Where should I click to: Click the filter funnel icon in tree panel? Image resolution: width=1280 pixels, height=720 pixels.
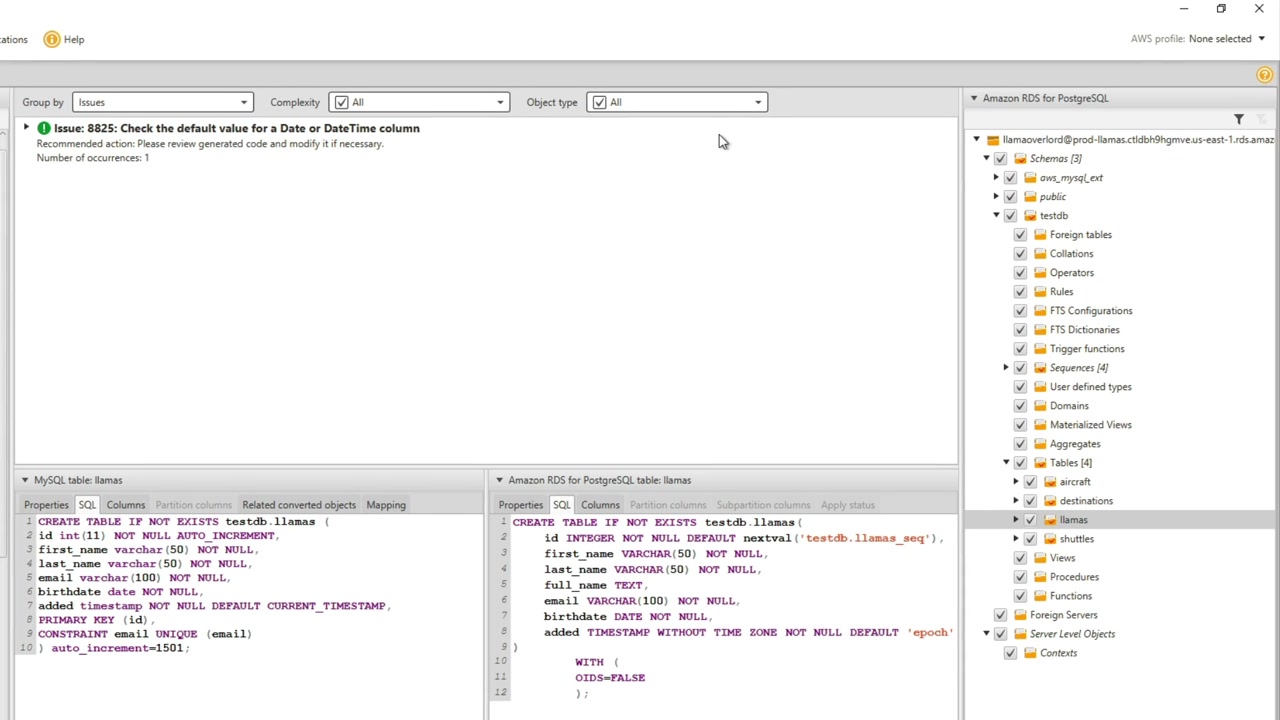coord(1238,120)
